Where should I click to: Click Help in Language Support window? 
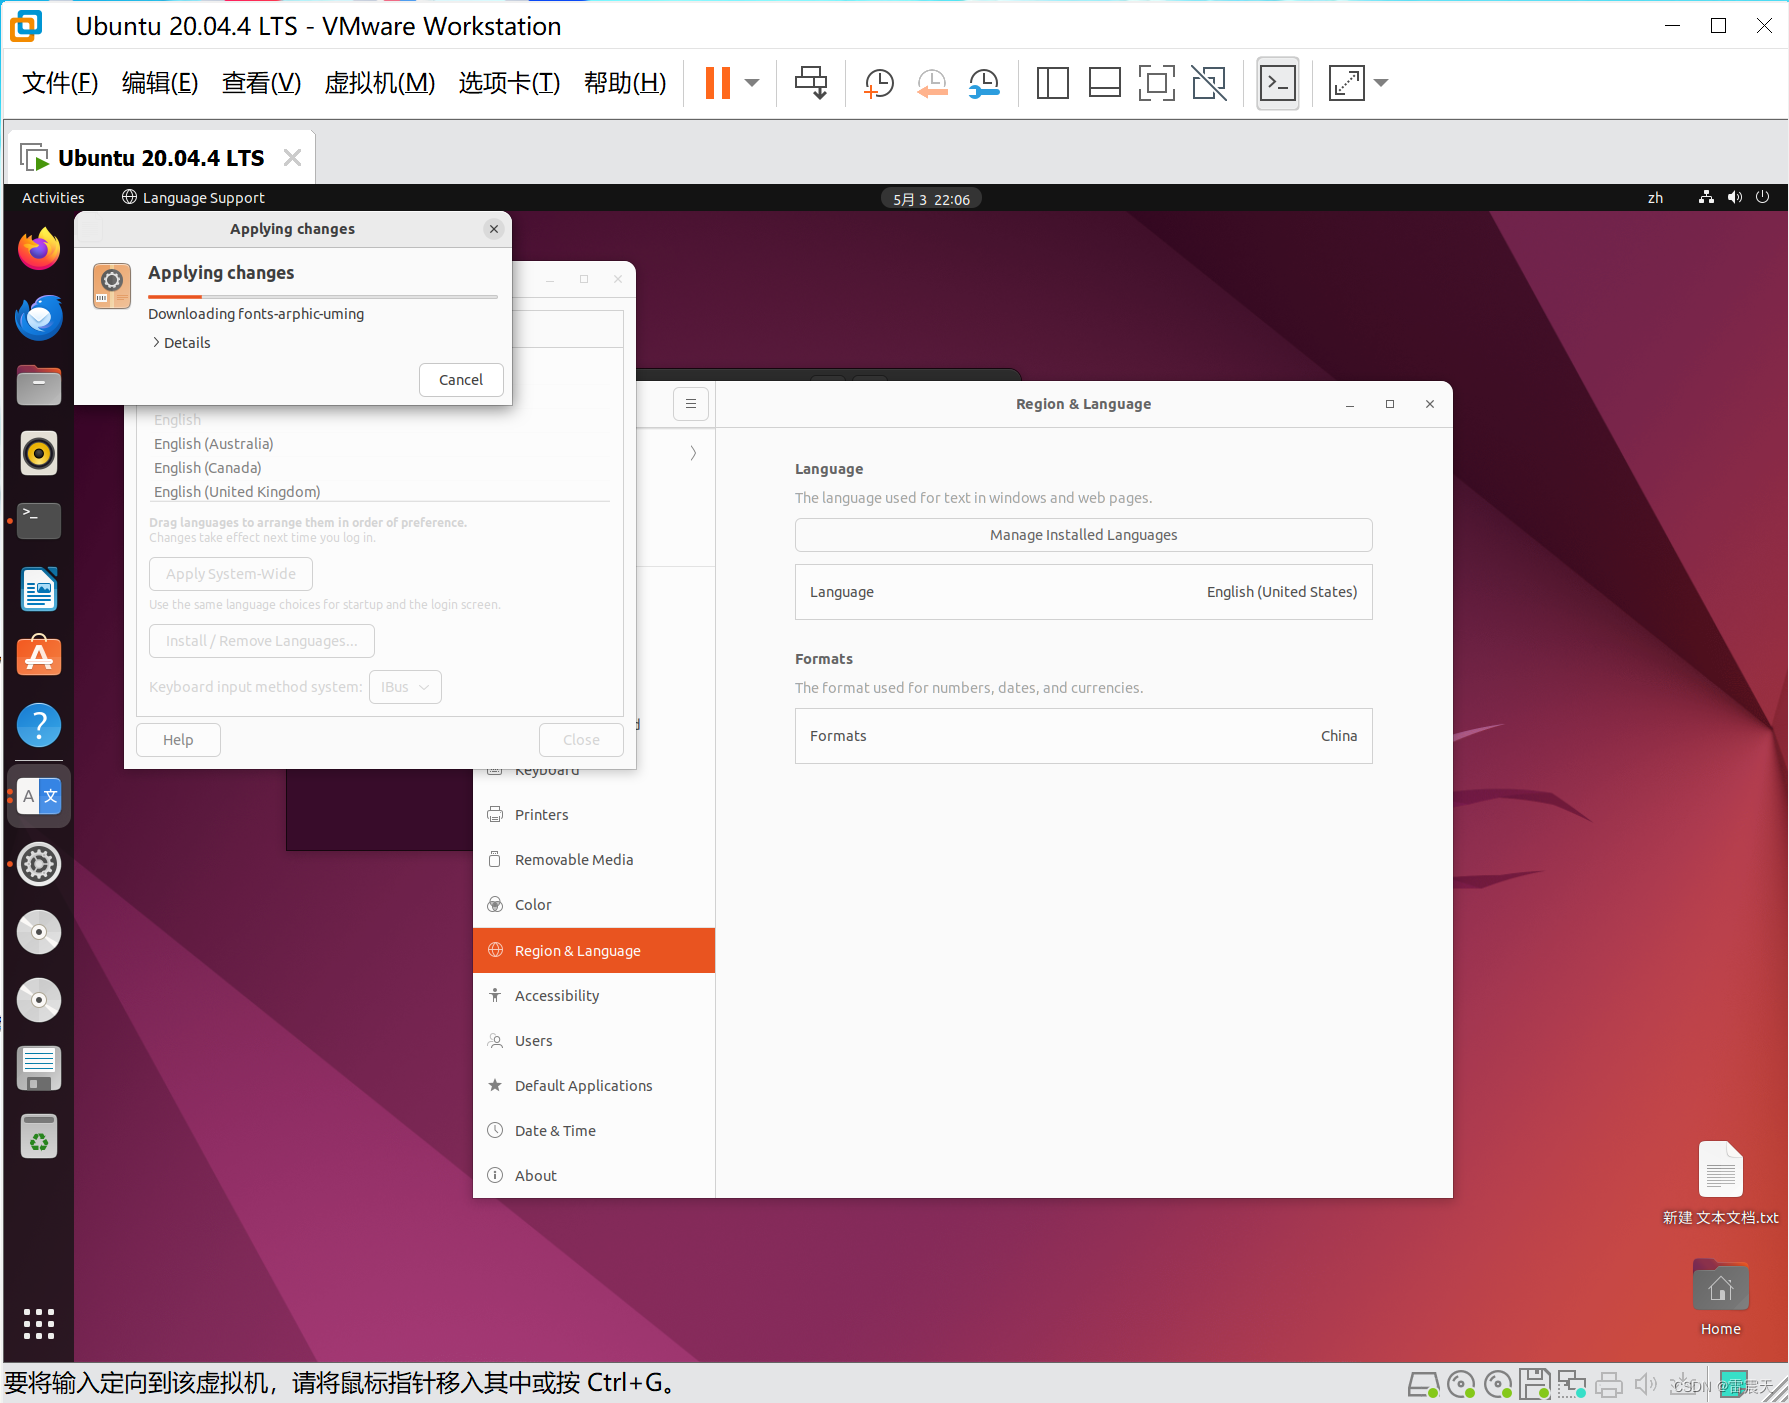[x=178, y=740]
